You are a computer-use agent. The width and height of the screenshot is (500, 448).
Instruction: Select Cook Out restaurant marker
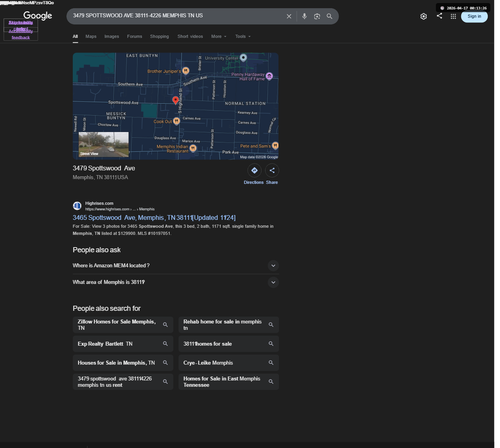point(177,121)
